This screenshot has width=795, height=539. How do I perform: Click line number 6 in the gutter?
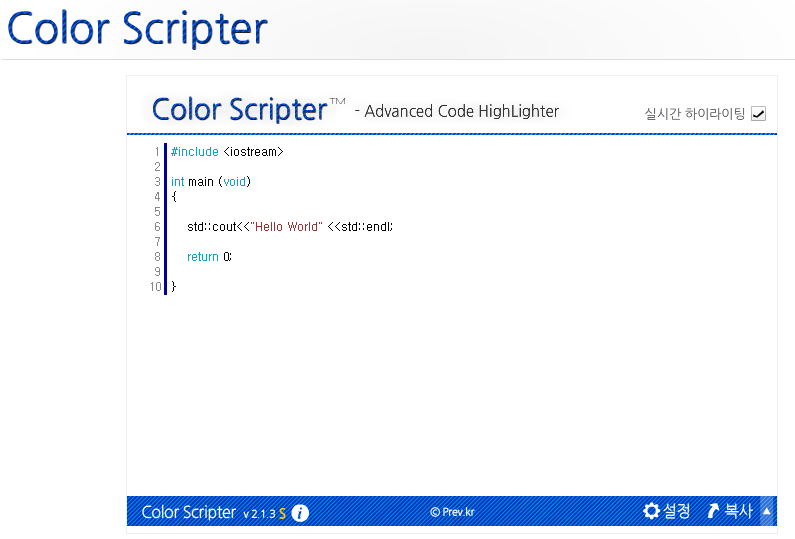(157, 227)
